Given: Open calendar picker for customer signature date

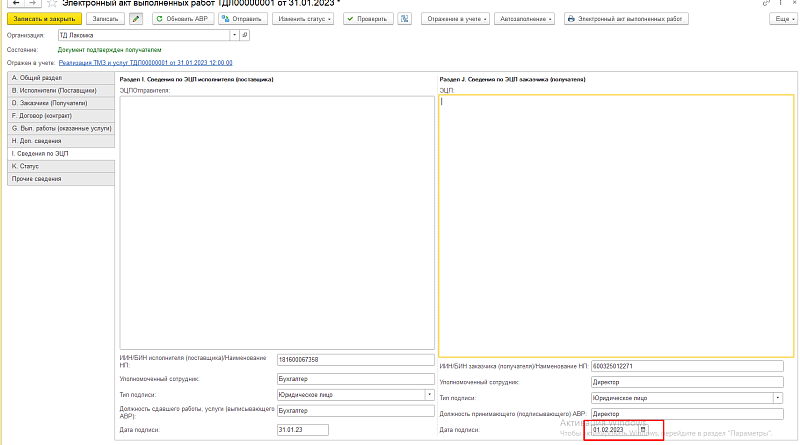Looking at the screenshot, I should pyautogui.click(x=644, y=429).
